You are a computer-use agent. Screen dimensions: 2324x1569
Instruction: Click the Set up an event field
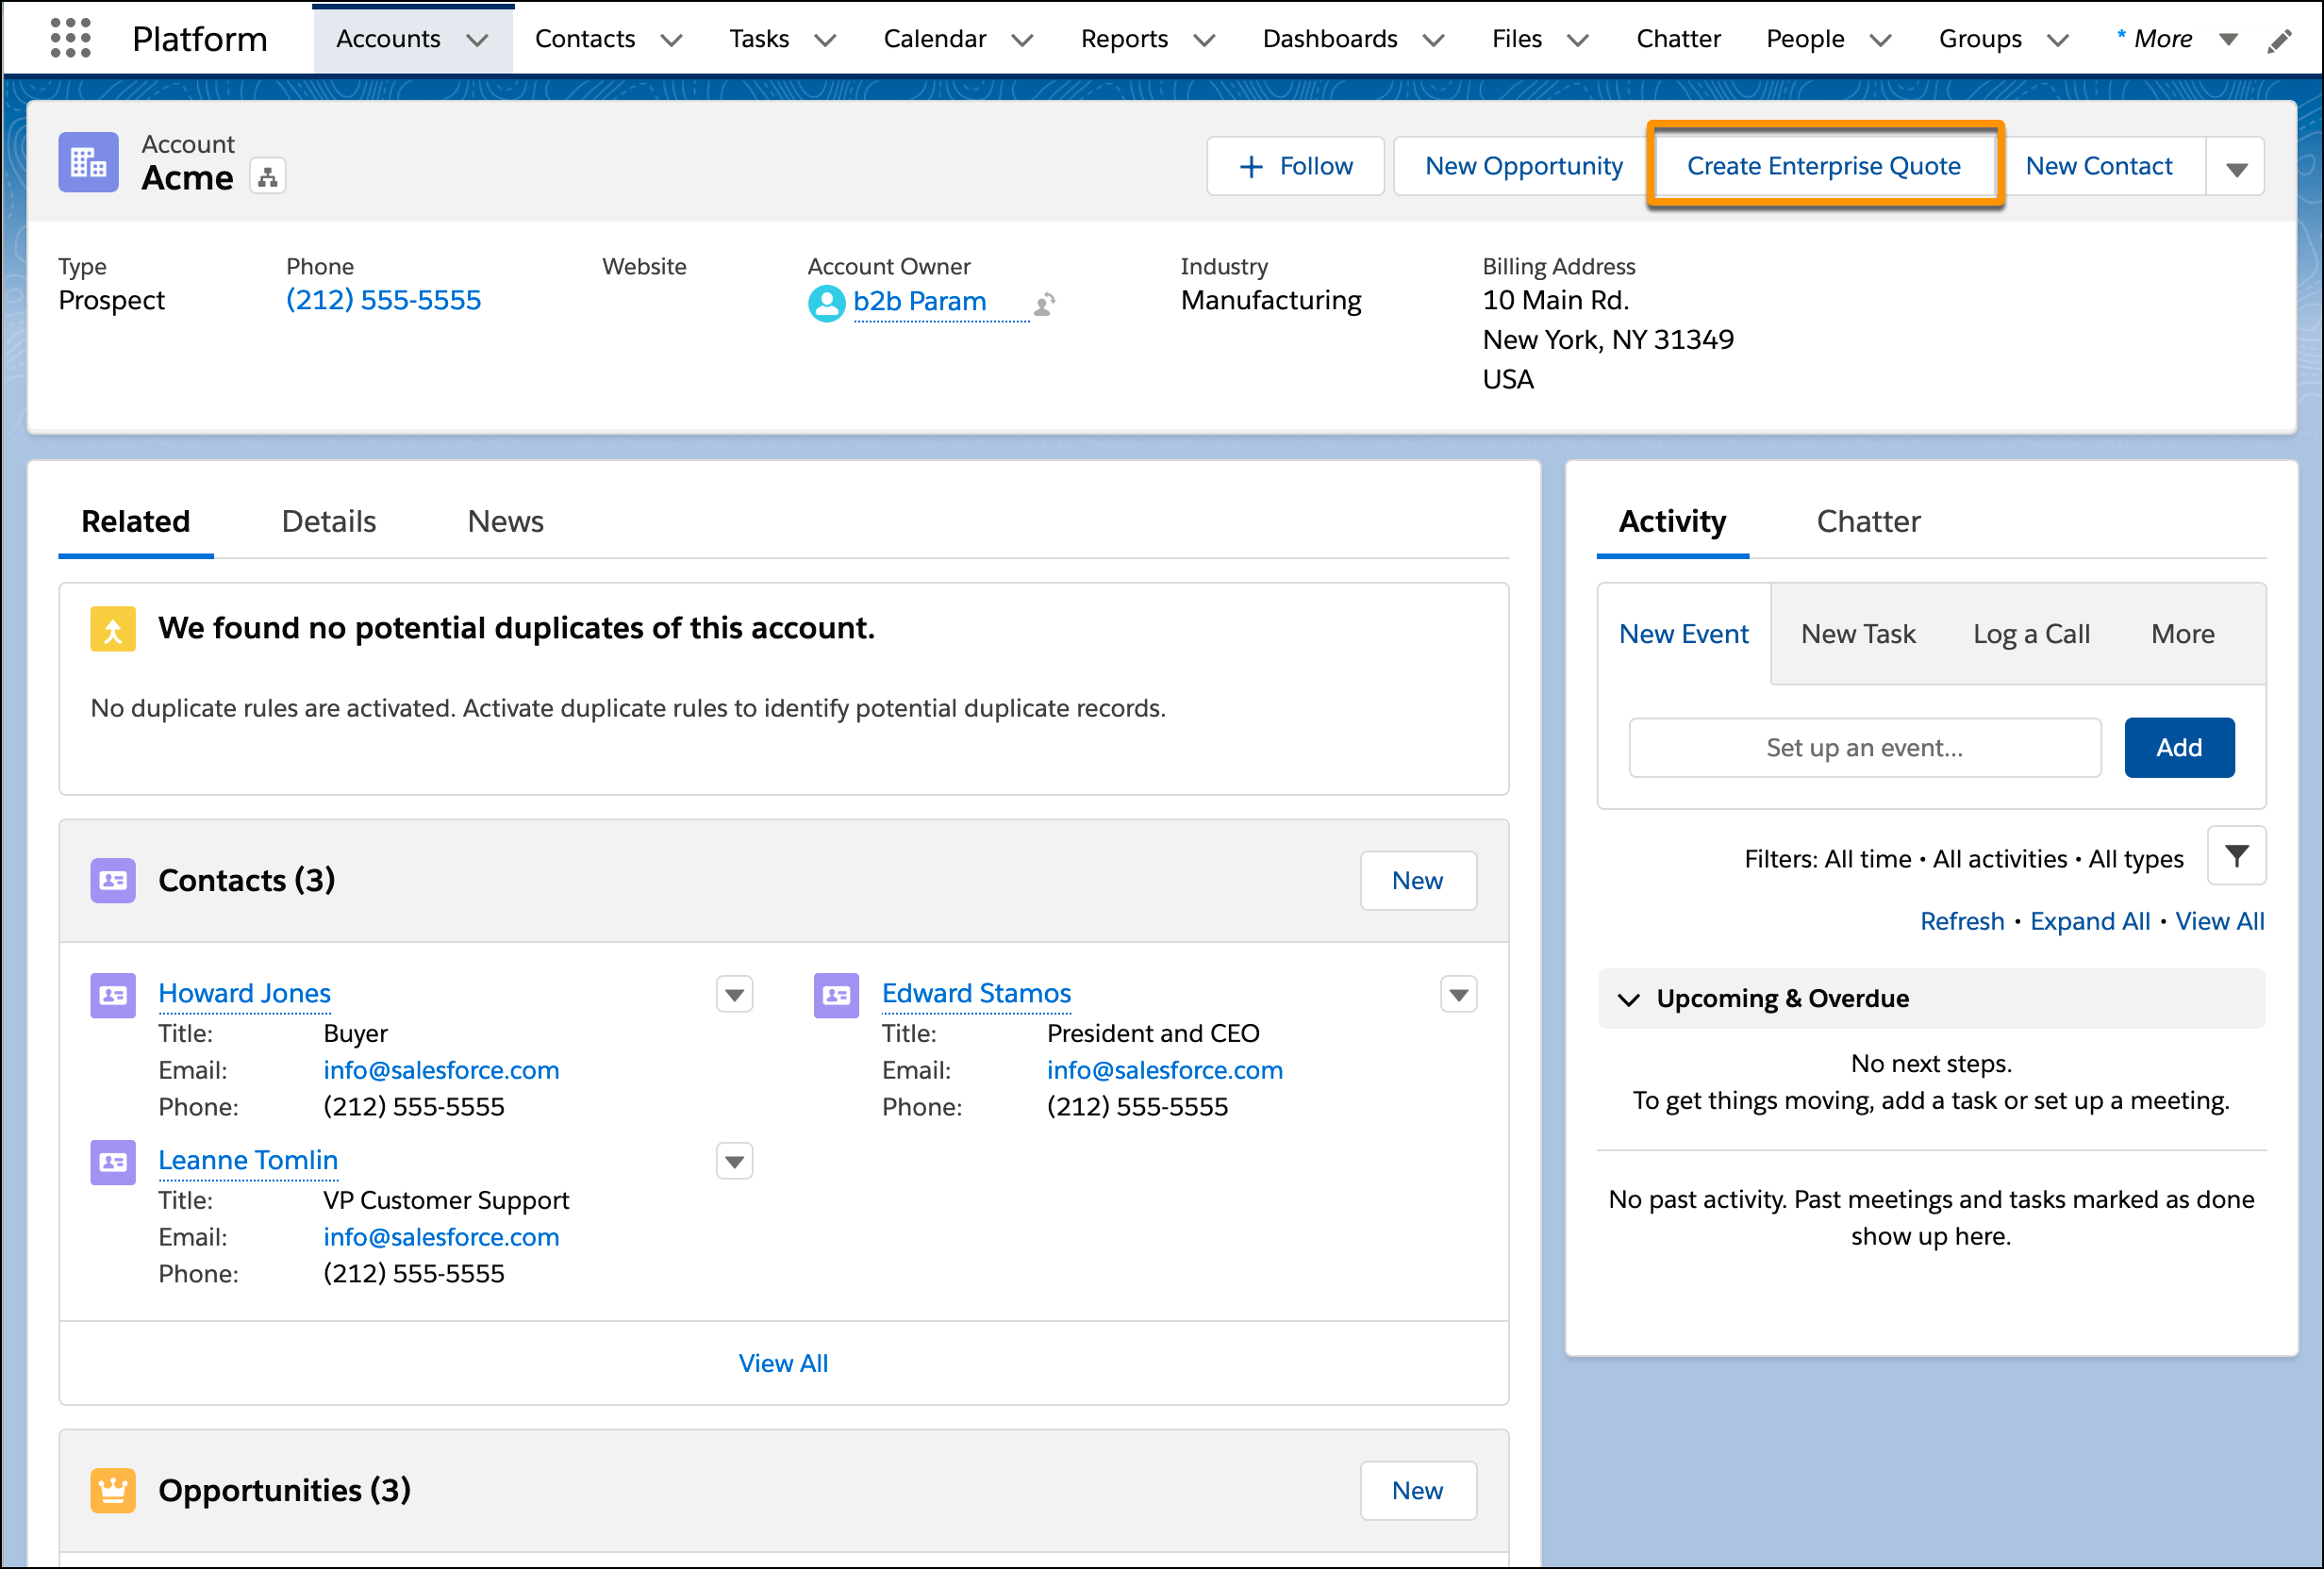click(1864, 748)
